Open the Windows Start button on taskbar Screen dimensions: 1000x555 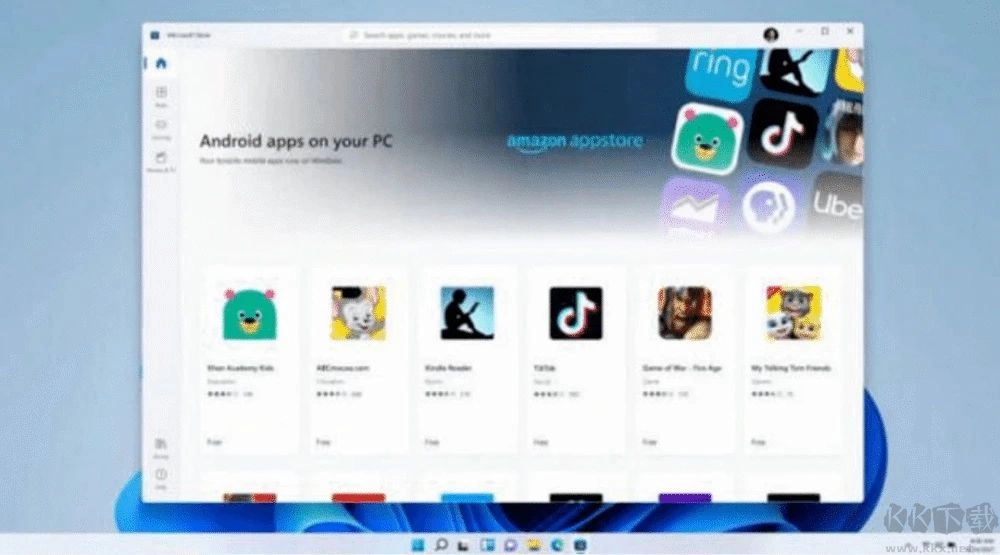tap(416, 544)
